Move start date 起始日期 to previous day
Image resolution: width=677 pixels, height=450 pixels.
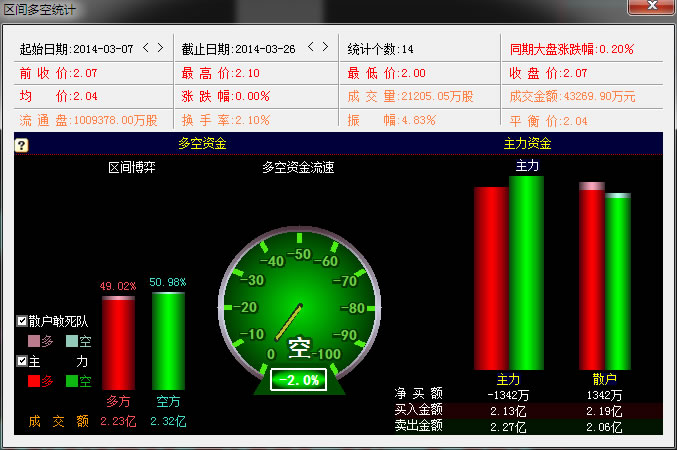[x=146, y=47]
